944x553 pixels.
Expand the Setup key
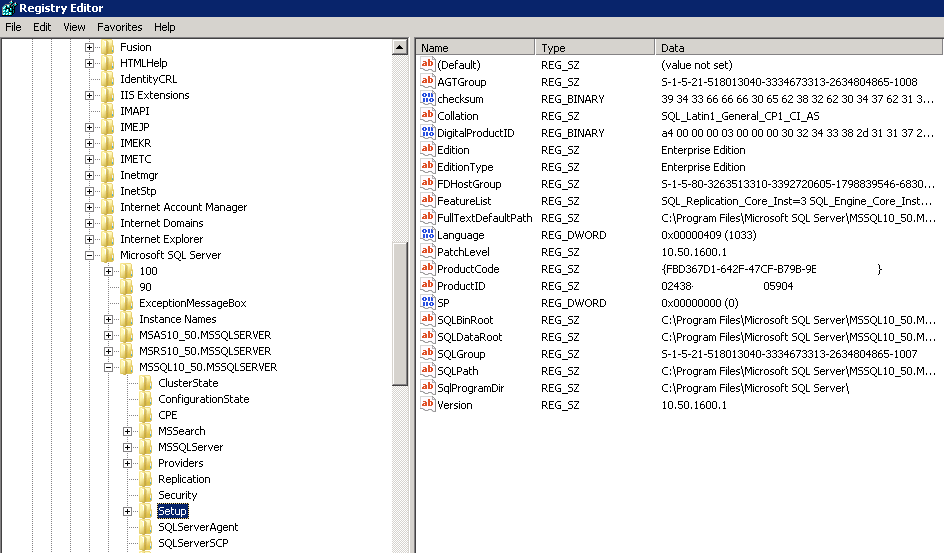pos(128,511)
